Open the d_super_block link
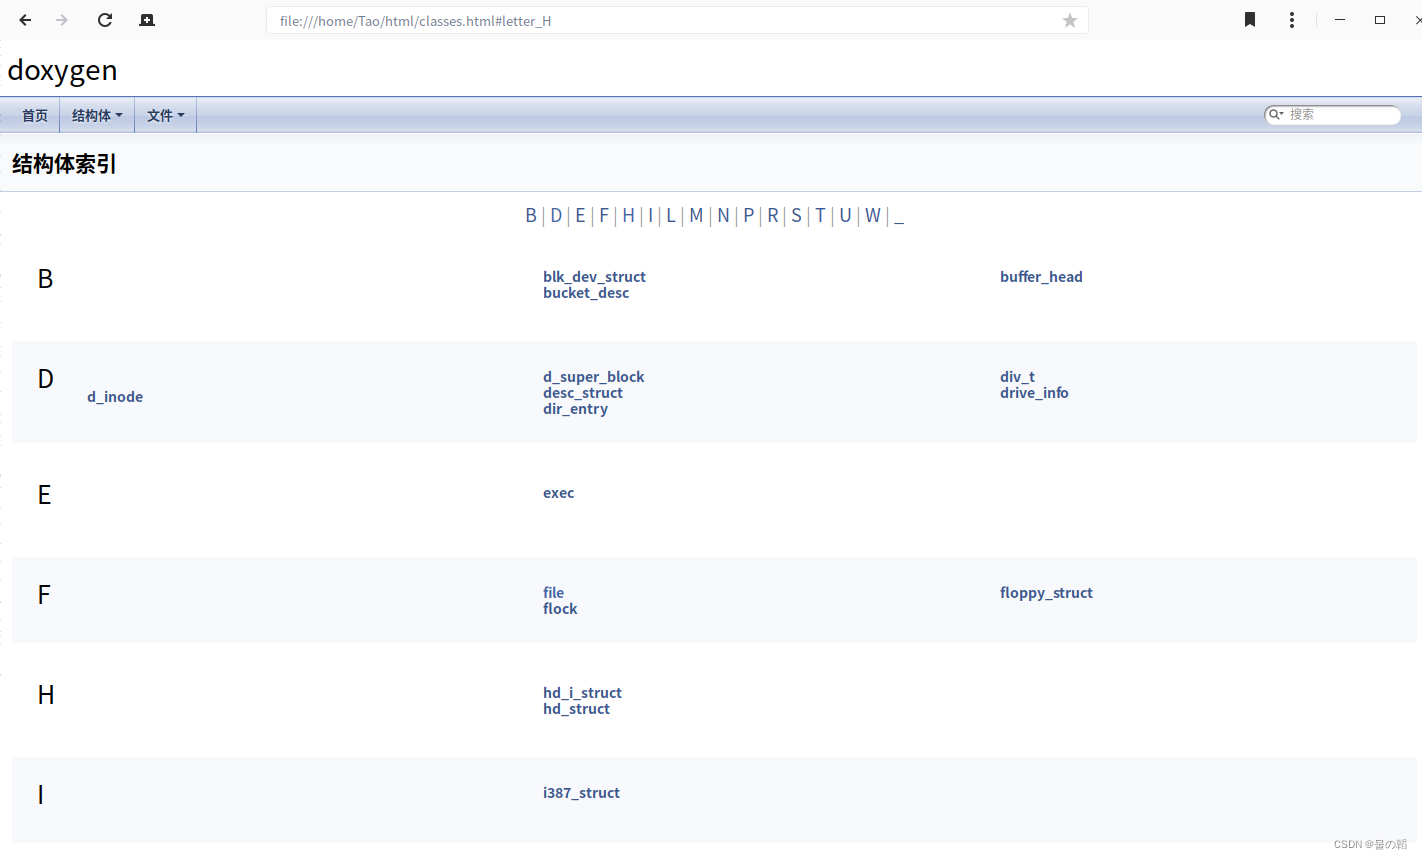Screen dimensions: 1422x859 594,377
